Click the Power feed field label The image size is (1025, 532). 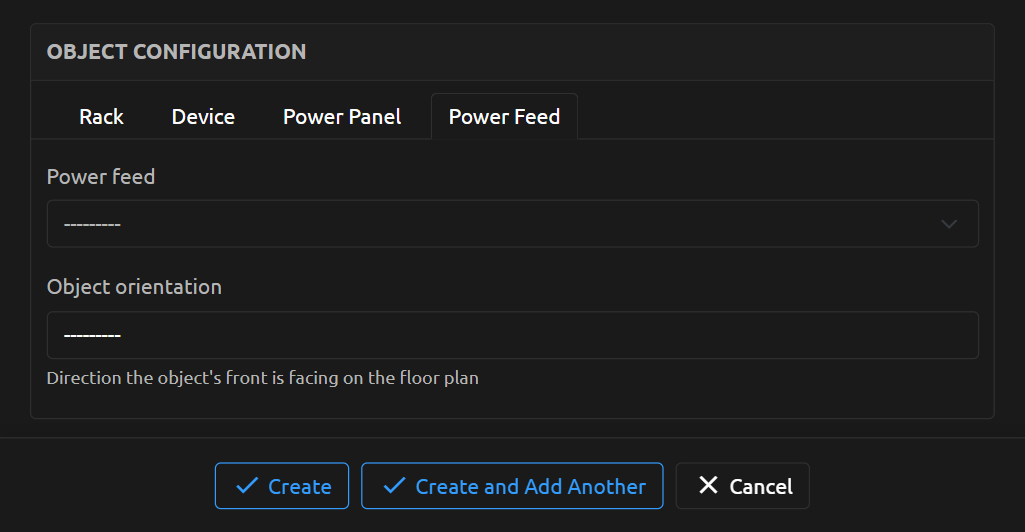(x=101, y=177)
